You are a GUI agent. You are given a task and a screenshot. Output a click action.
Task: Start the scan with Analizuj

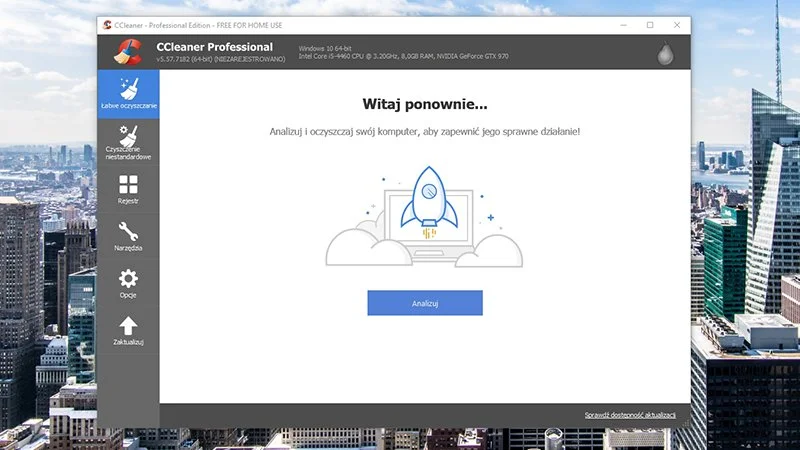pyautogui.click(x=425, y=303)
